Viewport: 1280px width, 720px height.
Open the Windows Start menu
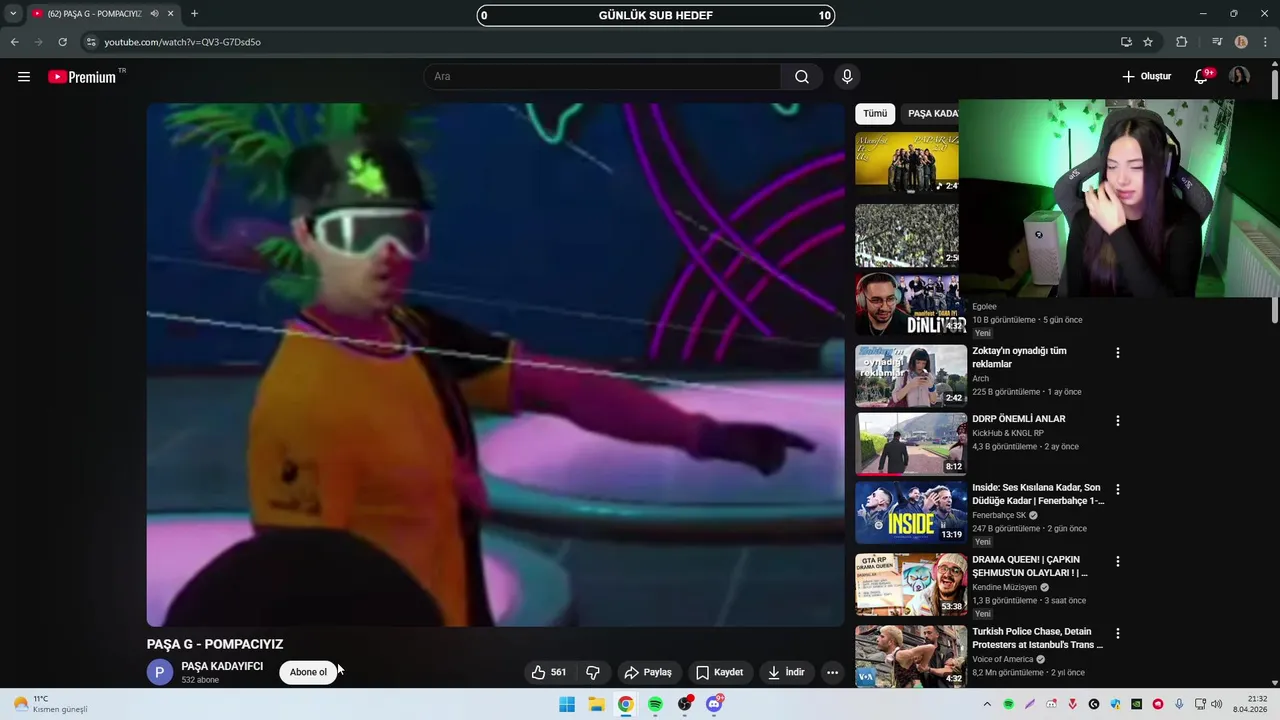(567, 704)
